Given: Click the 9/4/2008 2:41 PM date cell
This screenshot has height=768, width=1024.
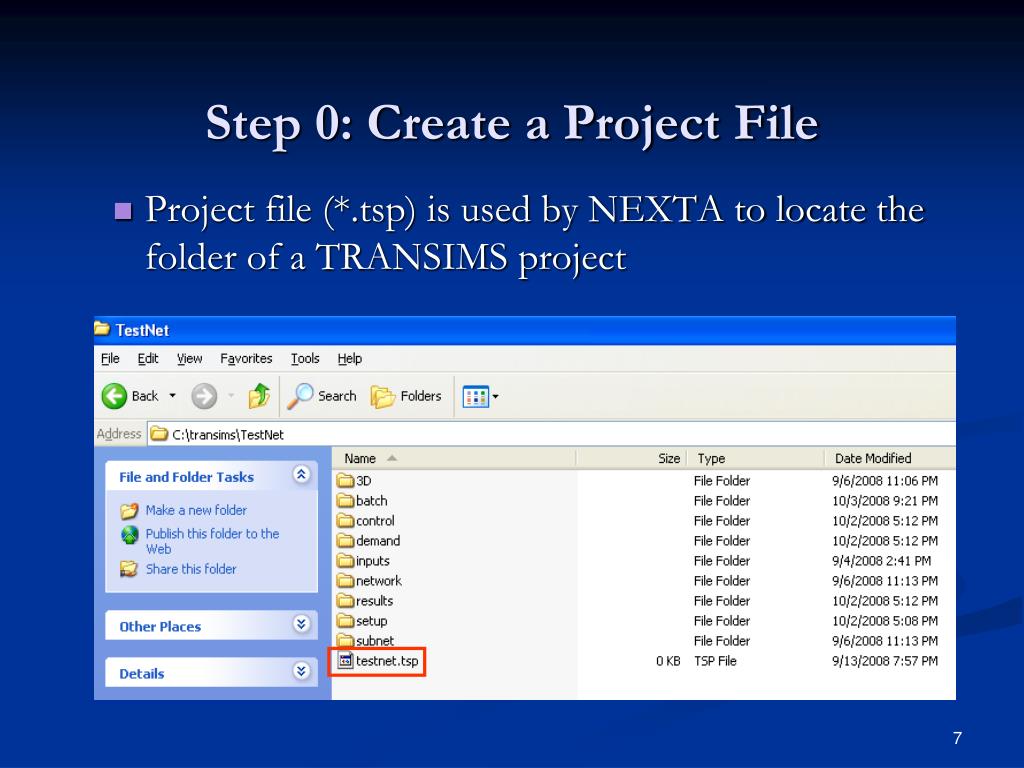Looking at the screenshot, I should (882, 561).
